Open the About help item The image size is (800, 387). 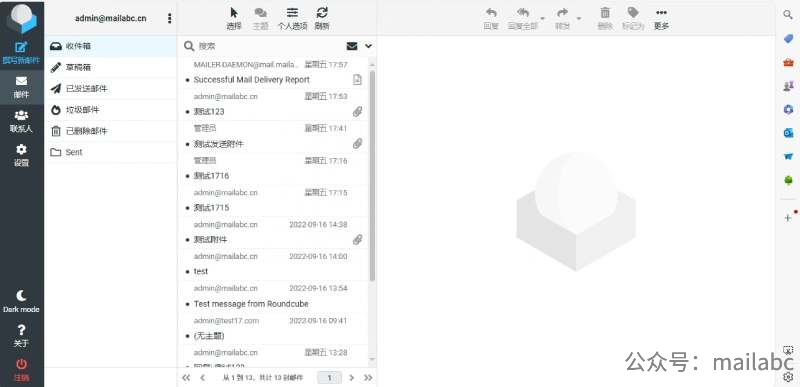[x=21, y=336]
